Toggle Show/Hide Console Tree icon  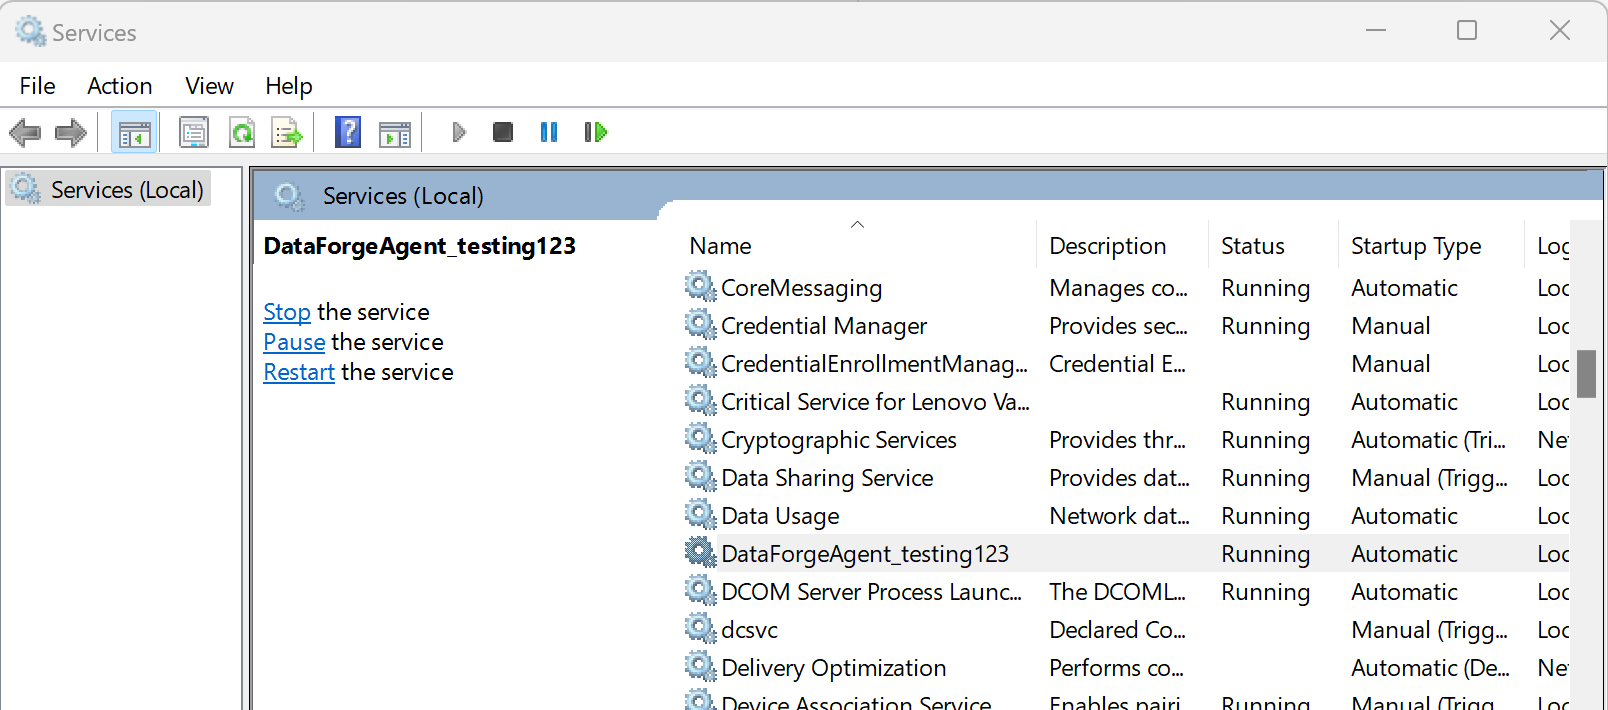pyautogui.click(x=134, y=132)
